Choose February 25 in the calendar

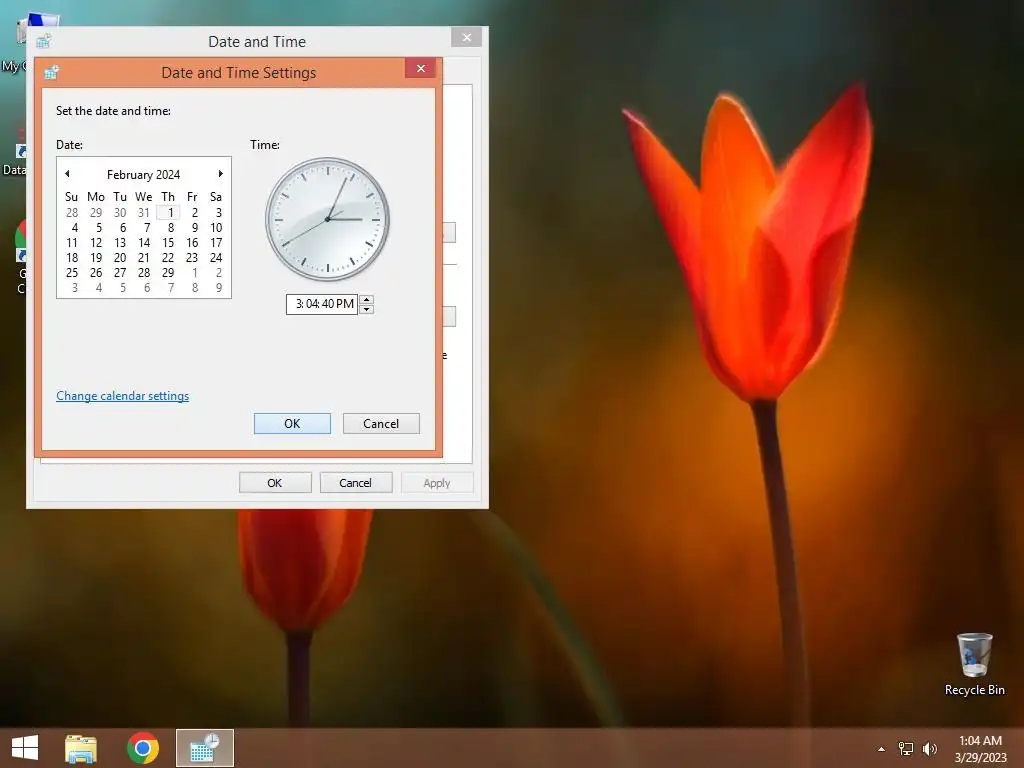72,272
